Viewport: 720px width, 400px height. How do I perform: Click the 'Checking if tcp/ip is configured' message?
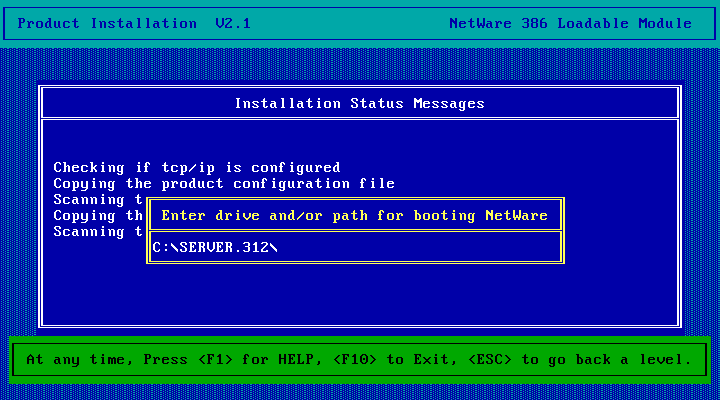pos(197,168)
